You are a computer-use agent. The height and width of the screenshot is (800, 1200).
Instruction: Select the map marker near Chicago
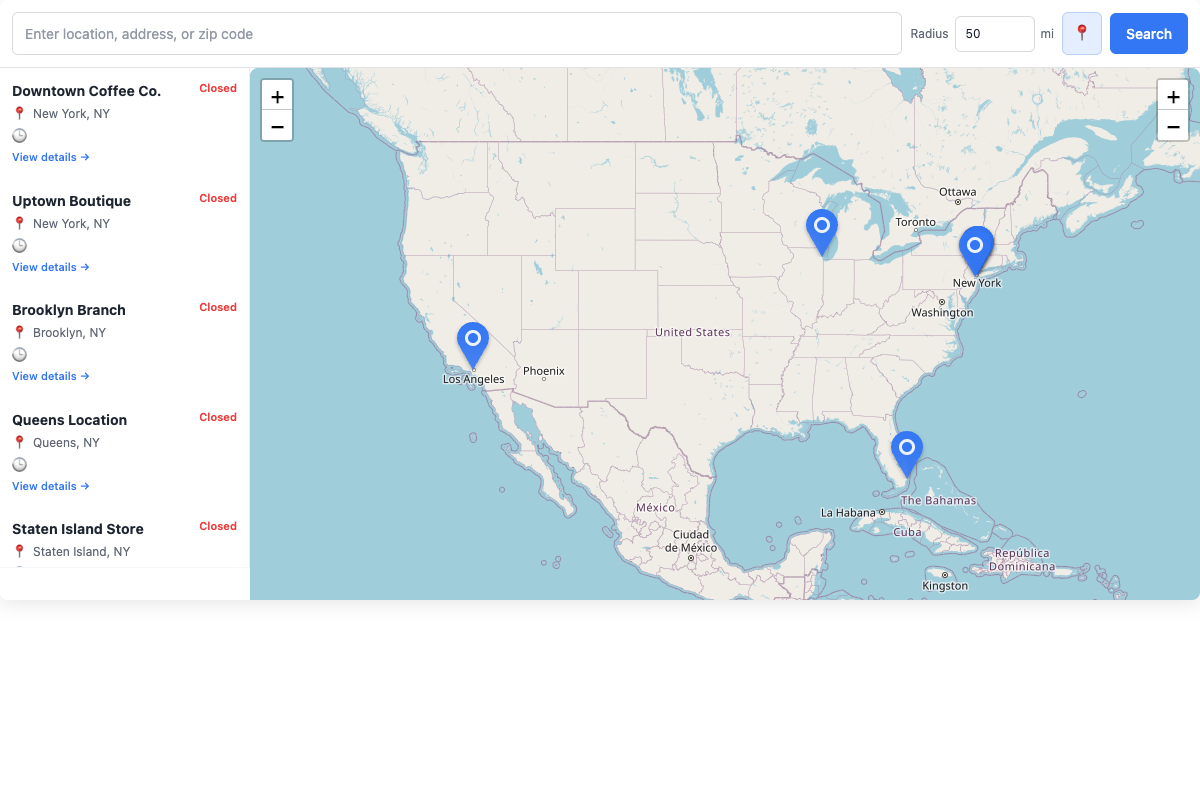(x=822, y=232)
